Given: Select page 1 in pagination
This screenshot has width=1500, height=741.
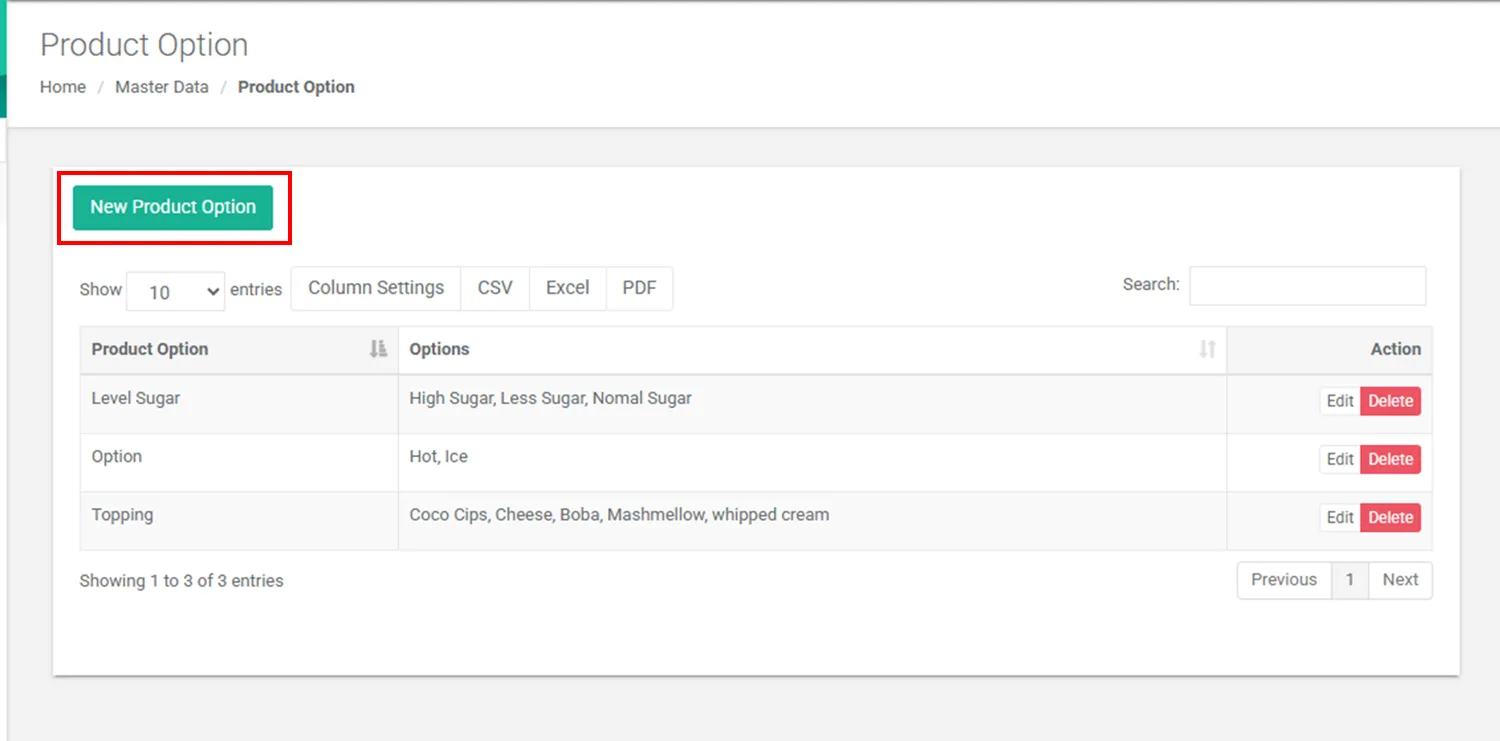Looking at the screenshot, I should point(1350,580).
